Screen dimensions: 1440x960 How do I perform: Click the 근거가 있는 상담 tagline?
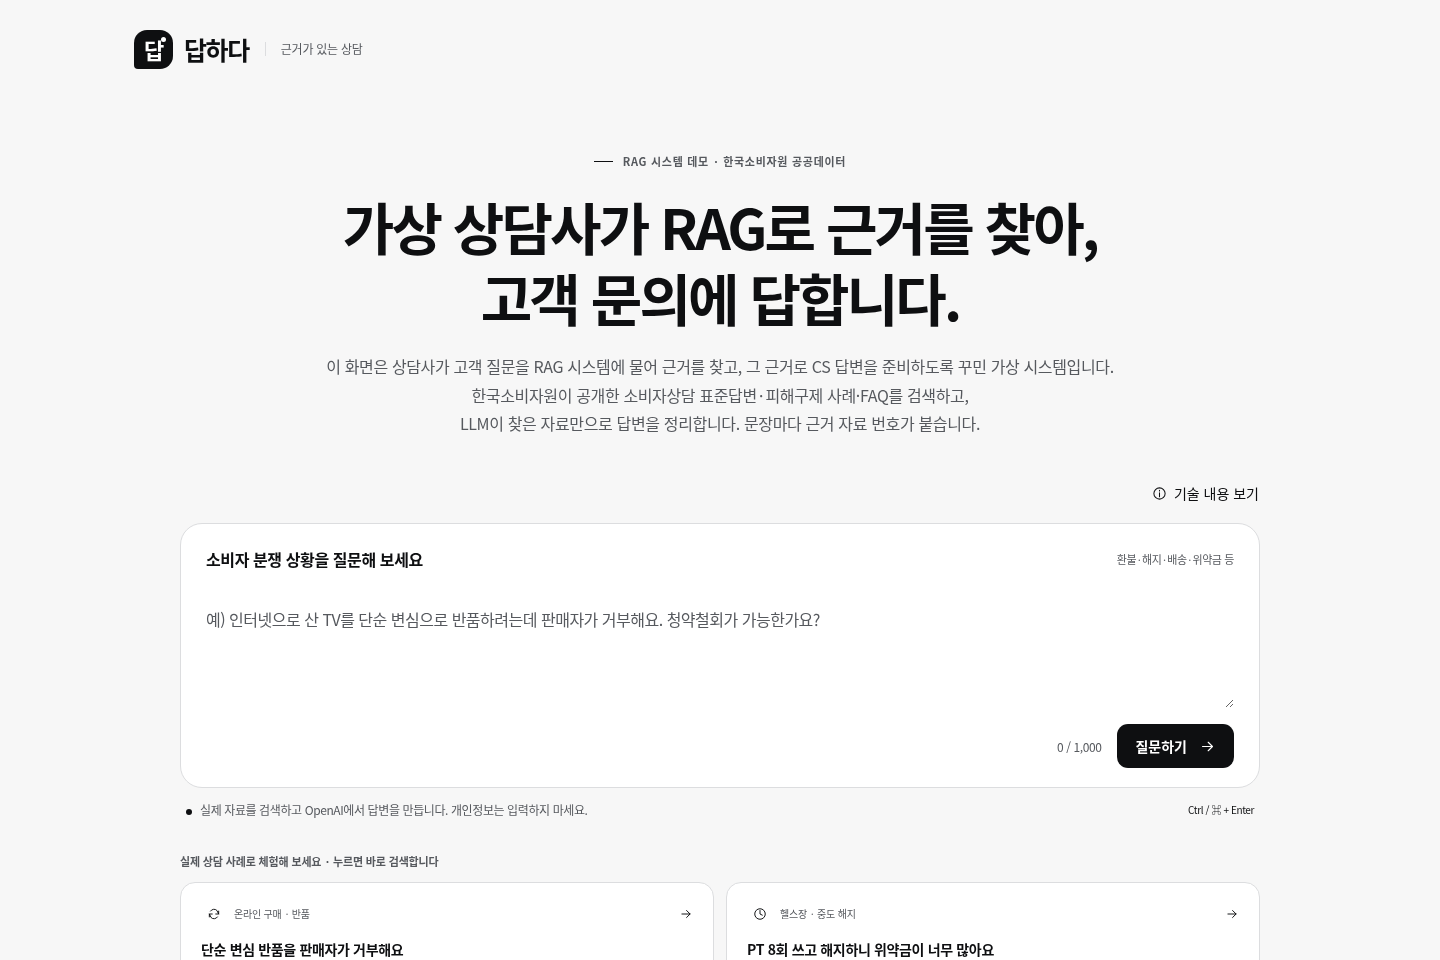tap(321, 49)
